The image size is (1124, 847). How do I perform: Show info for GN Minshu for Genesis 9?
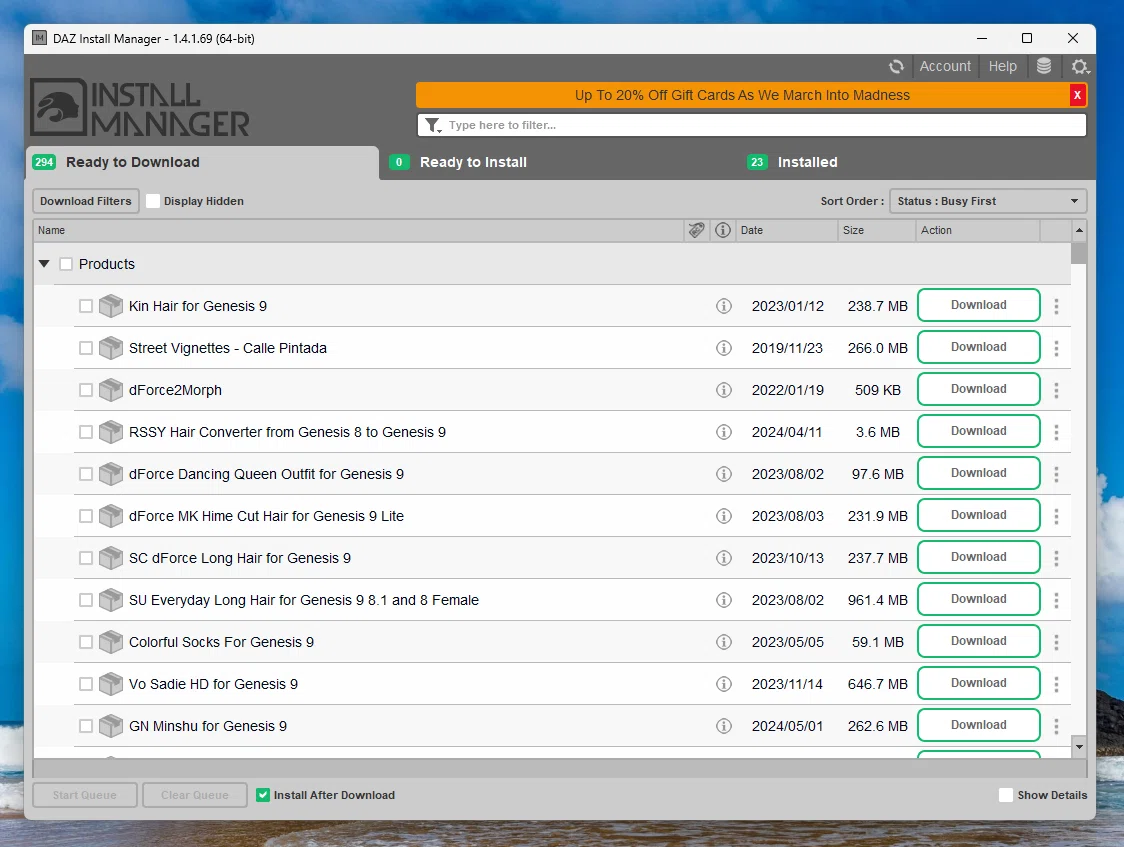pos(724,726)
